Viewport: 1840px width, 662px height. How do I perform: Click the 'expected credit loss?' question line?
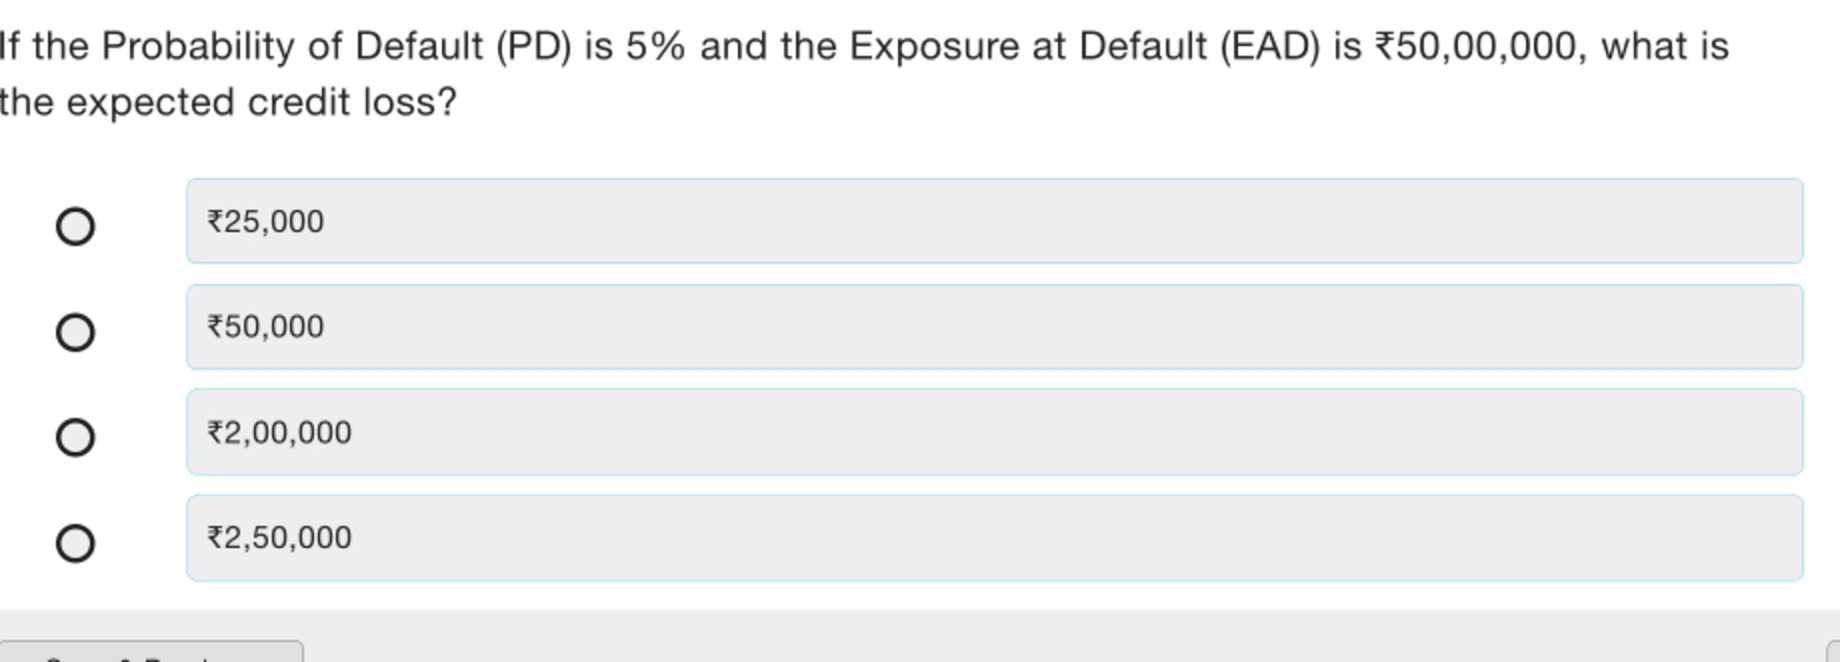228,102
